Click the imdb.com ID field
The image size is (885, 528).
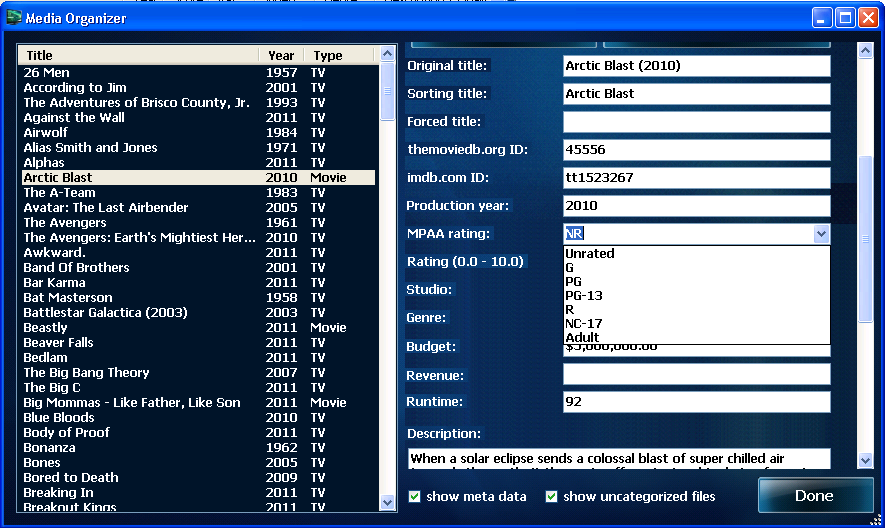coord(696,177)
